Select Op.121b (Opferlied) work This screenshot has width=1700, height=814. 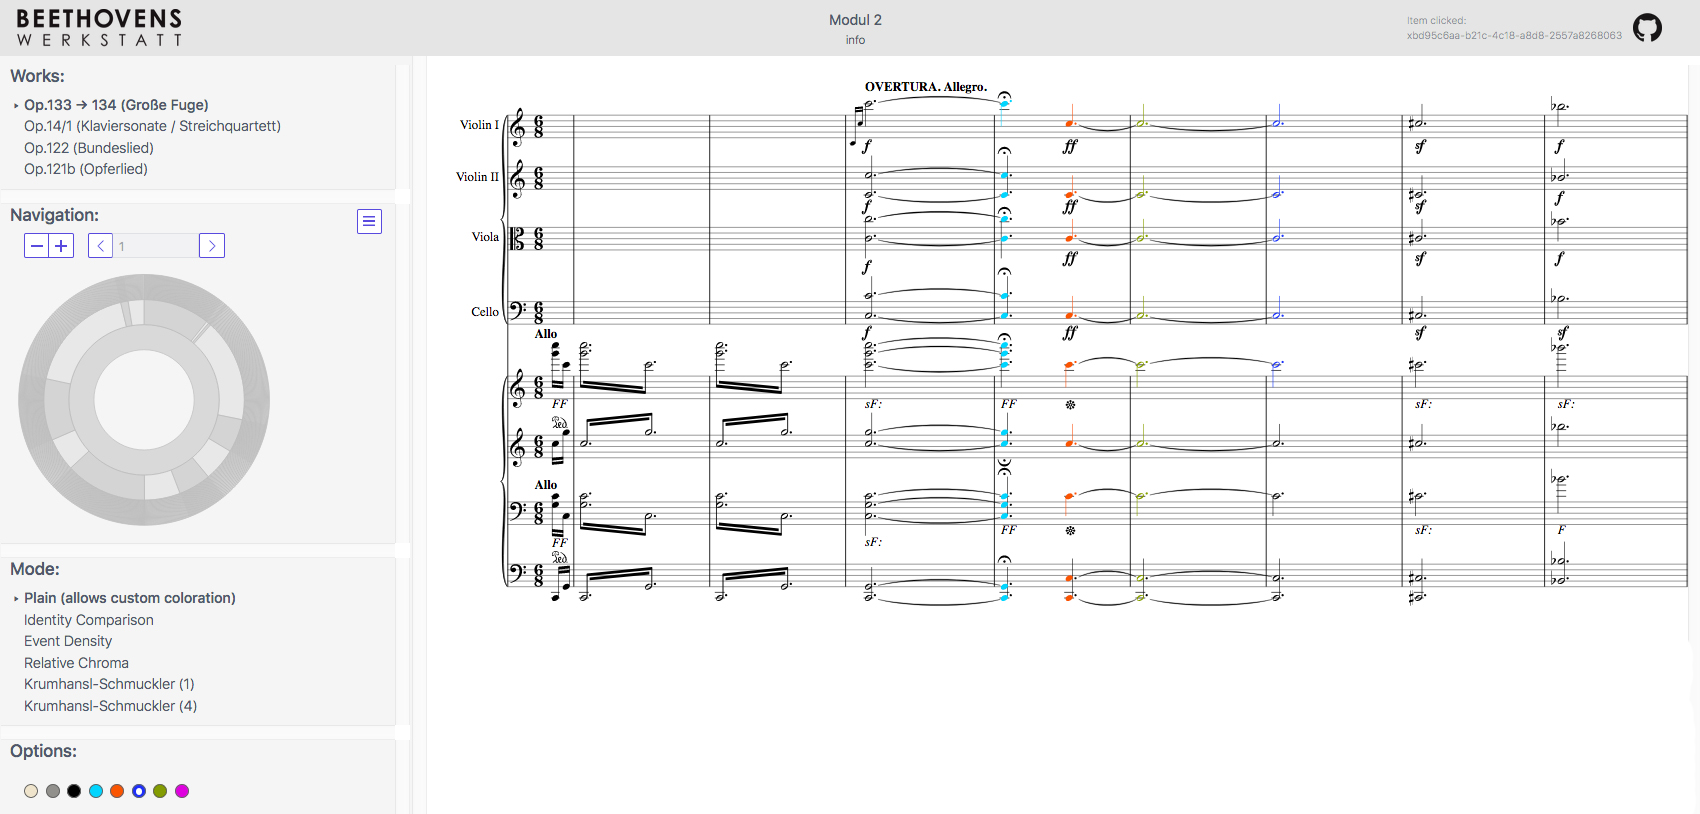[86, 169]
